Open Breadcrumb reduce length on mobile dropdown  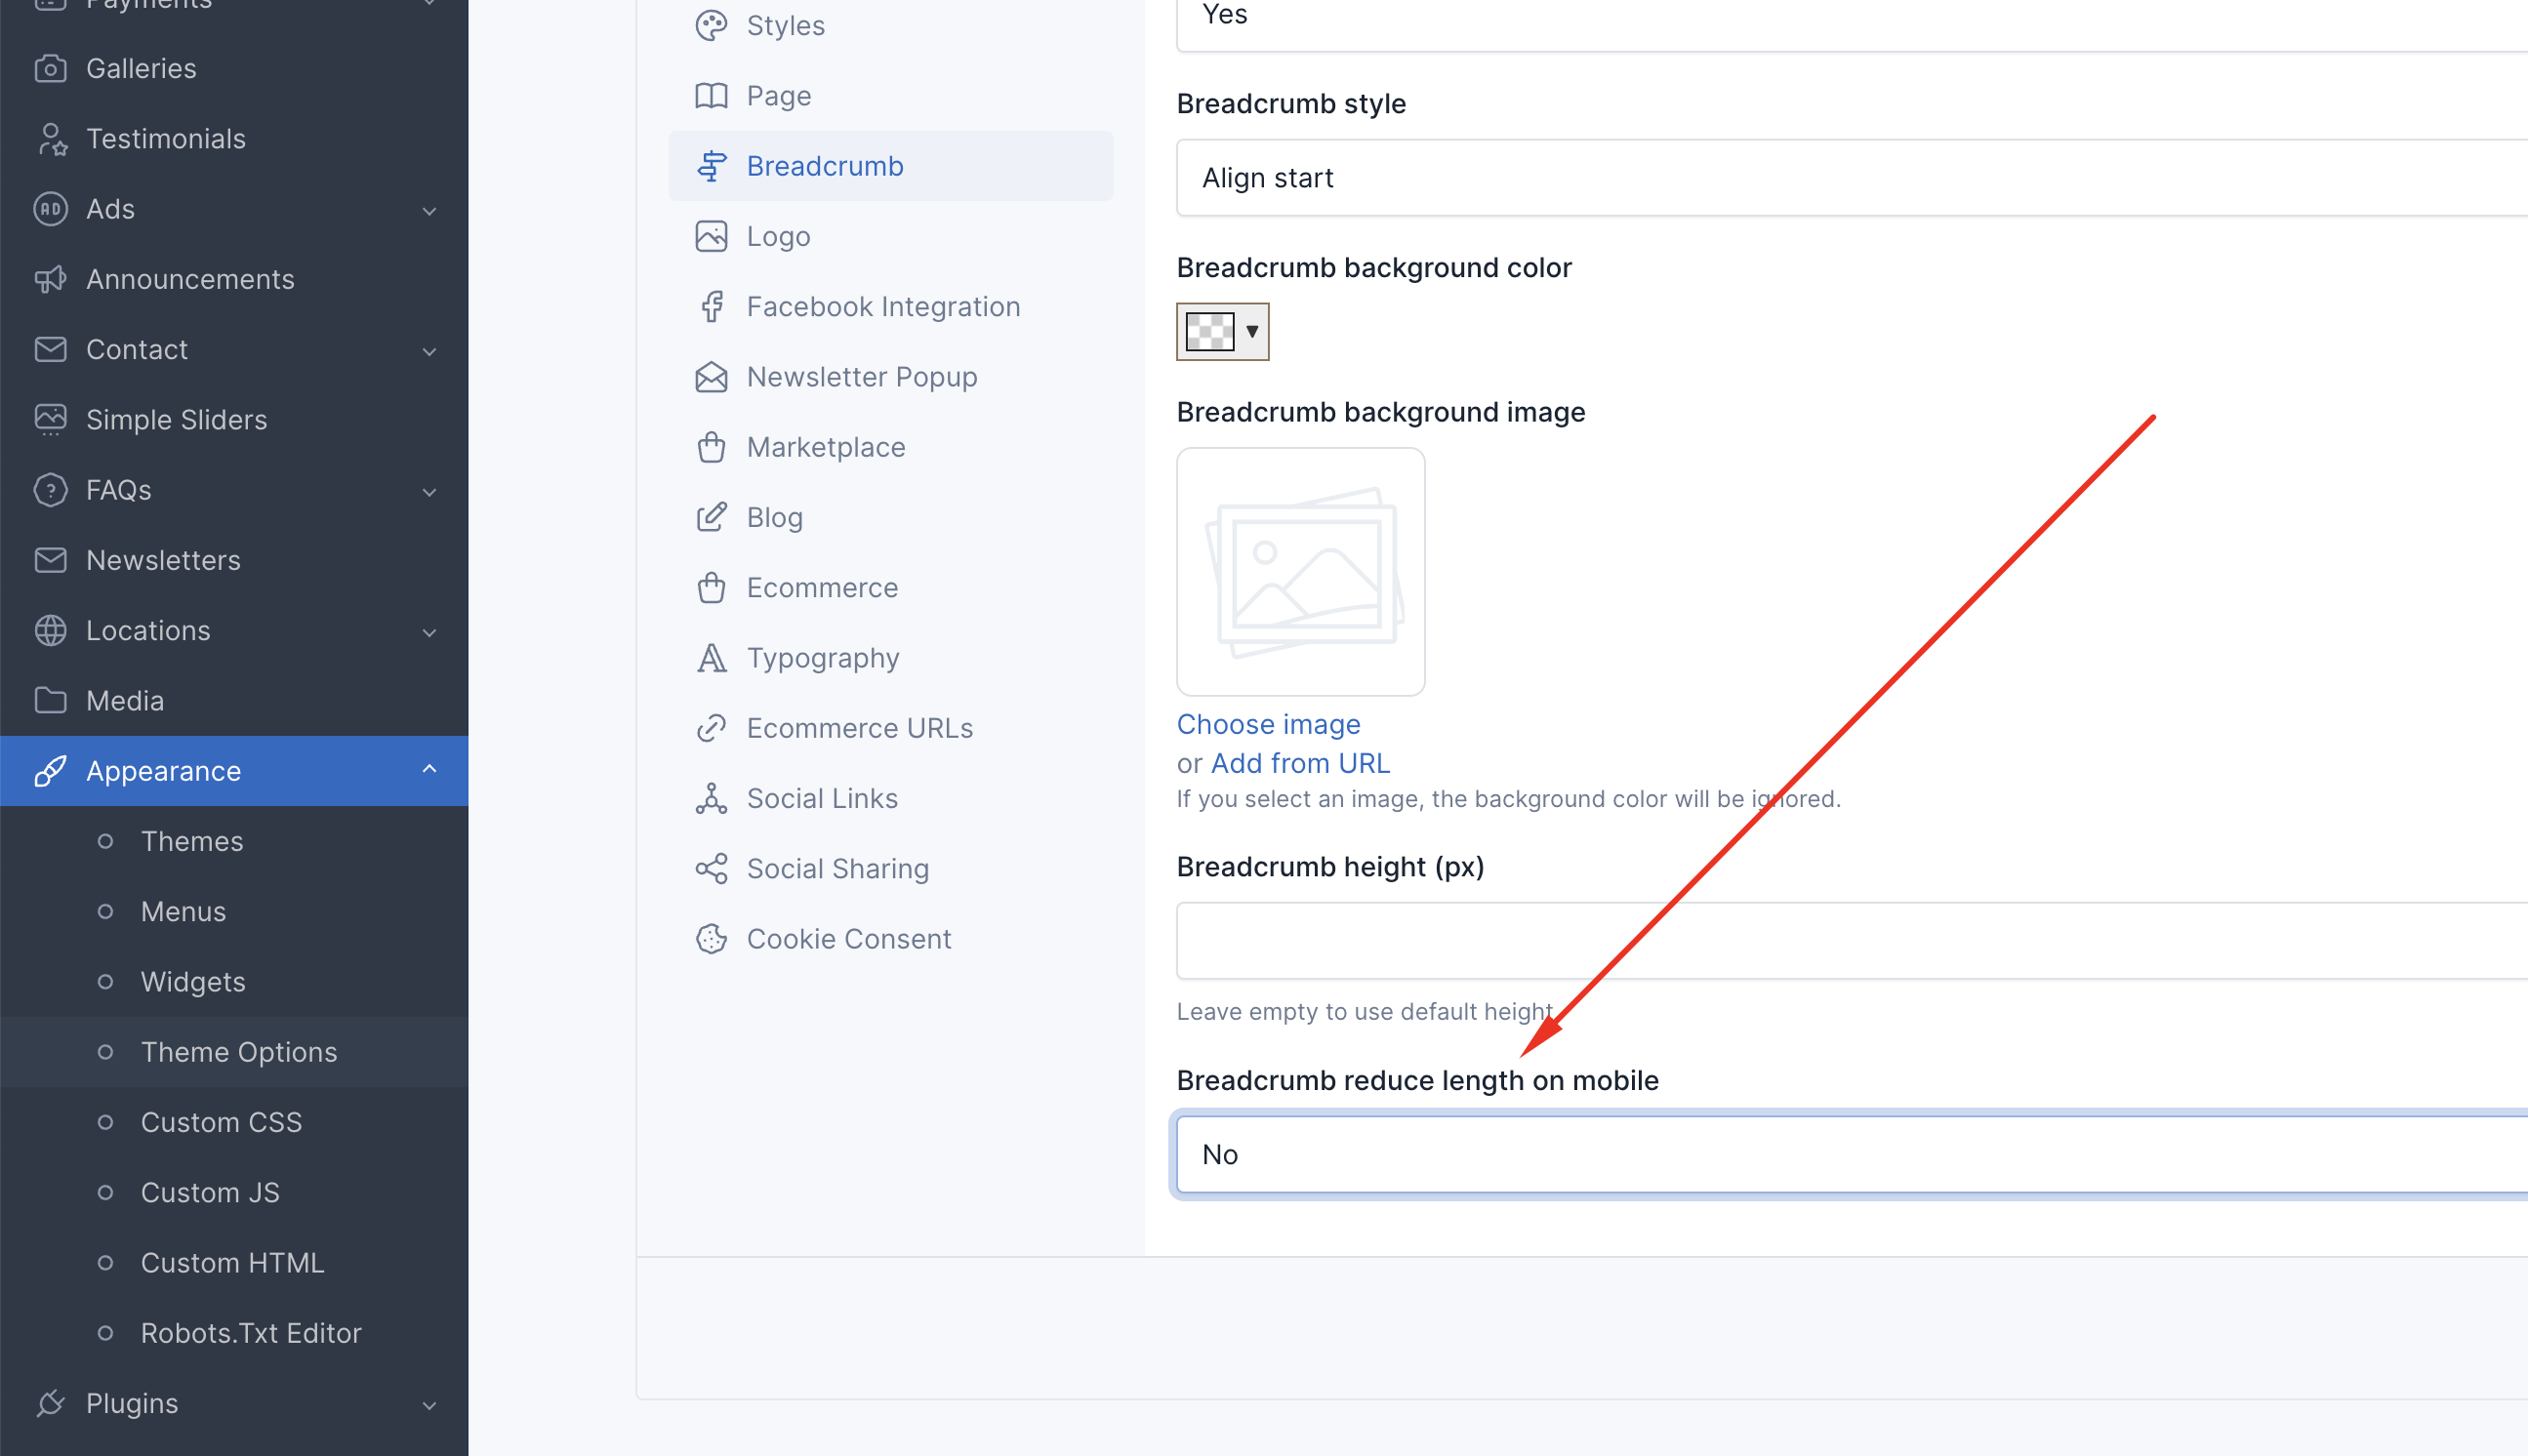pos(1852,1154)
